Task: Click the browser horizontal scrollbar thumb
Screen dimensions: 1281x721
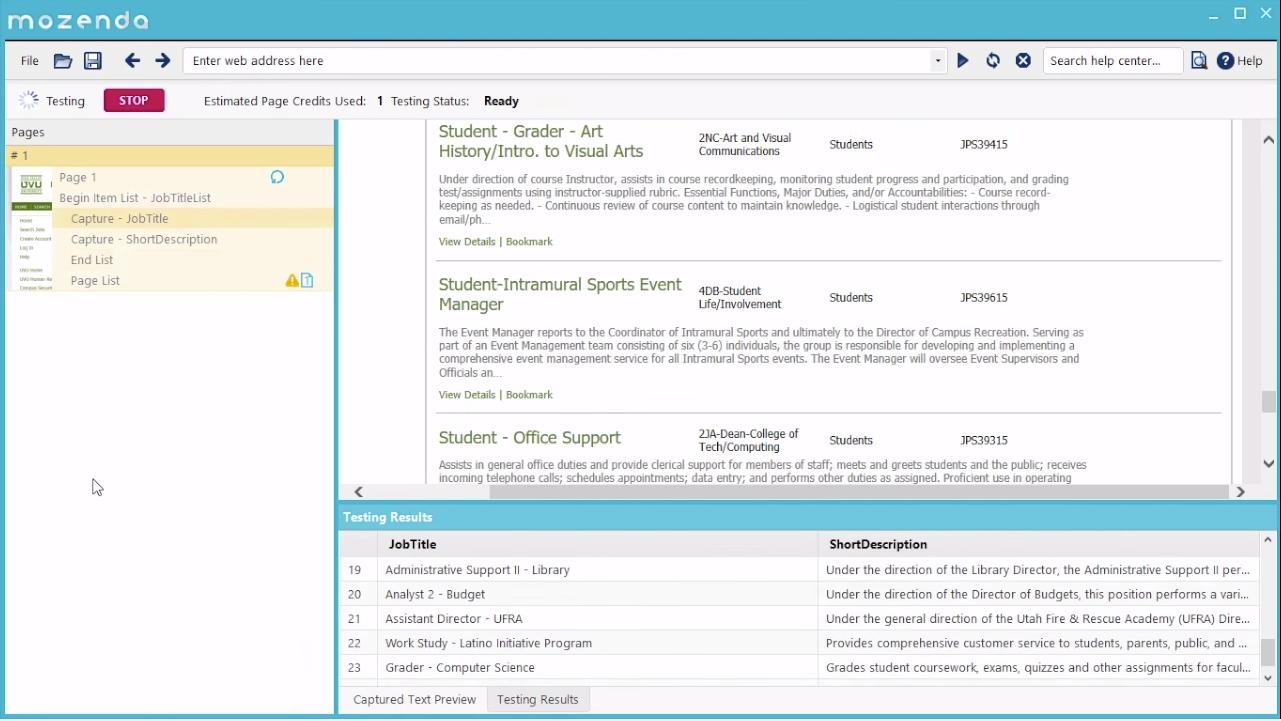Action: point(858,492)
